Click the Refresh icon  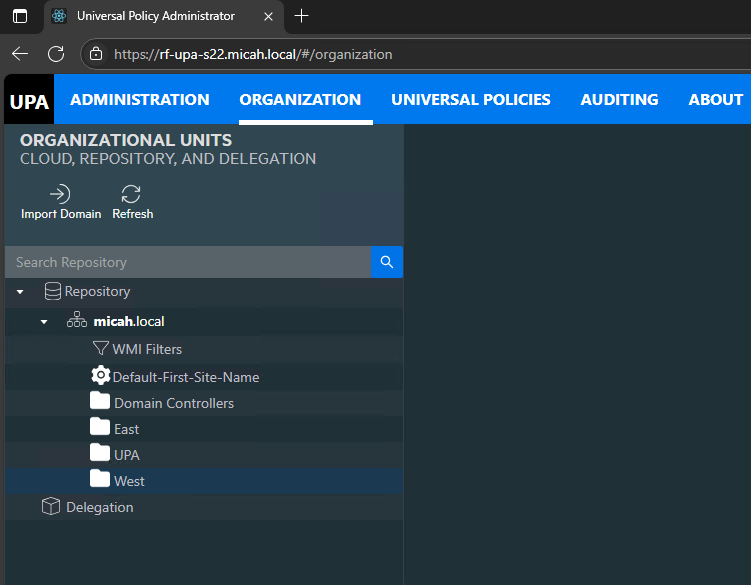(131, 194)
